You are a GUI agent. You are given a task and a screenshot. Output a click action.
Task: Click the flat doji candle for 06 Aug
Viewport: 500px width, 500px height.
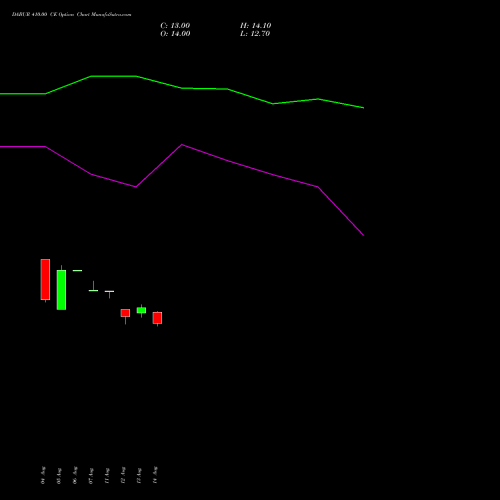[x=77, y=270]
